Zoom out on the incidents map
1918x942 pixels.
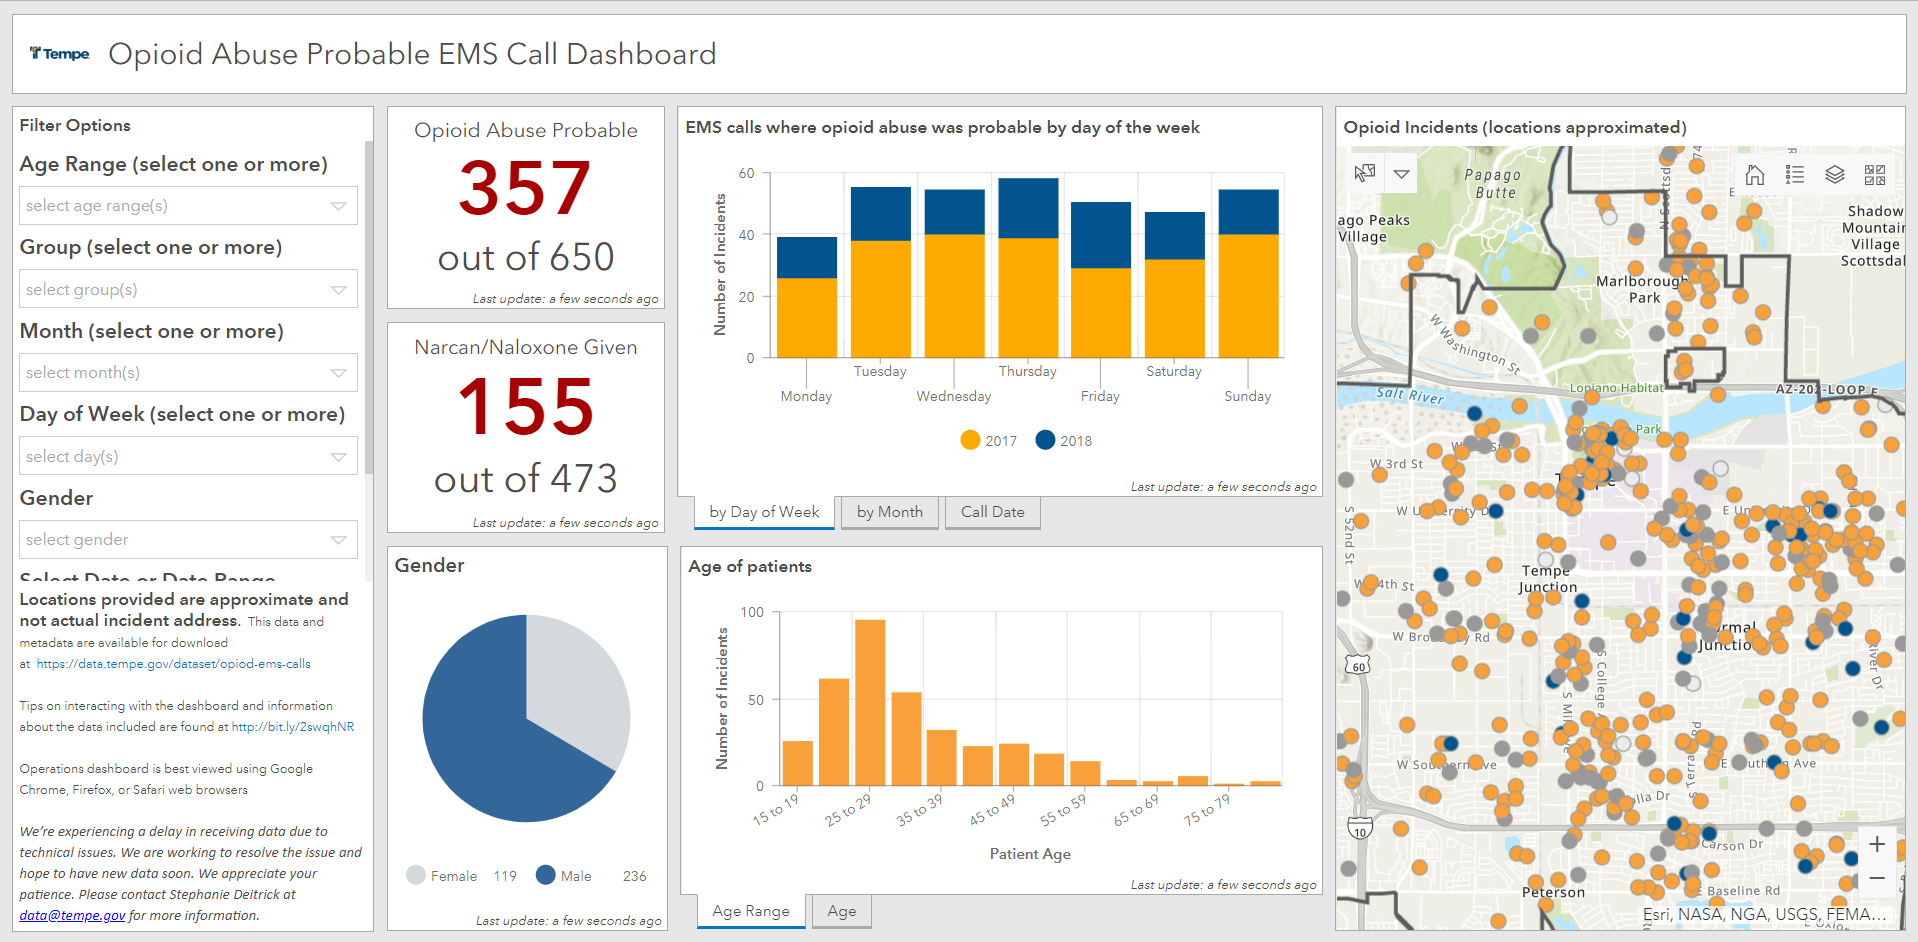tap(1877, 879)
